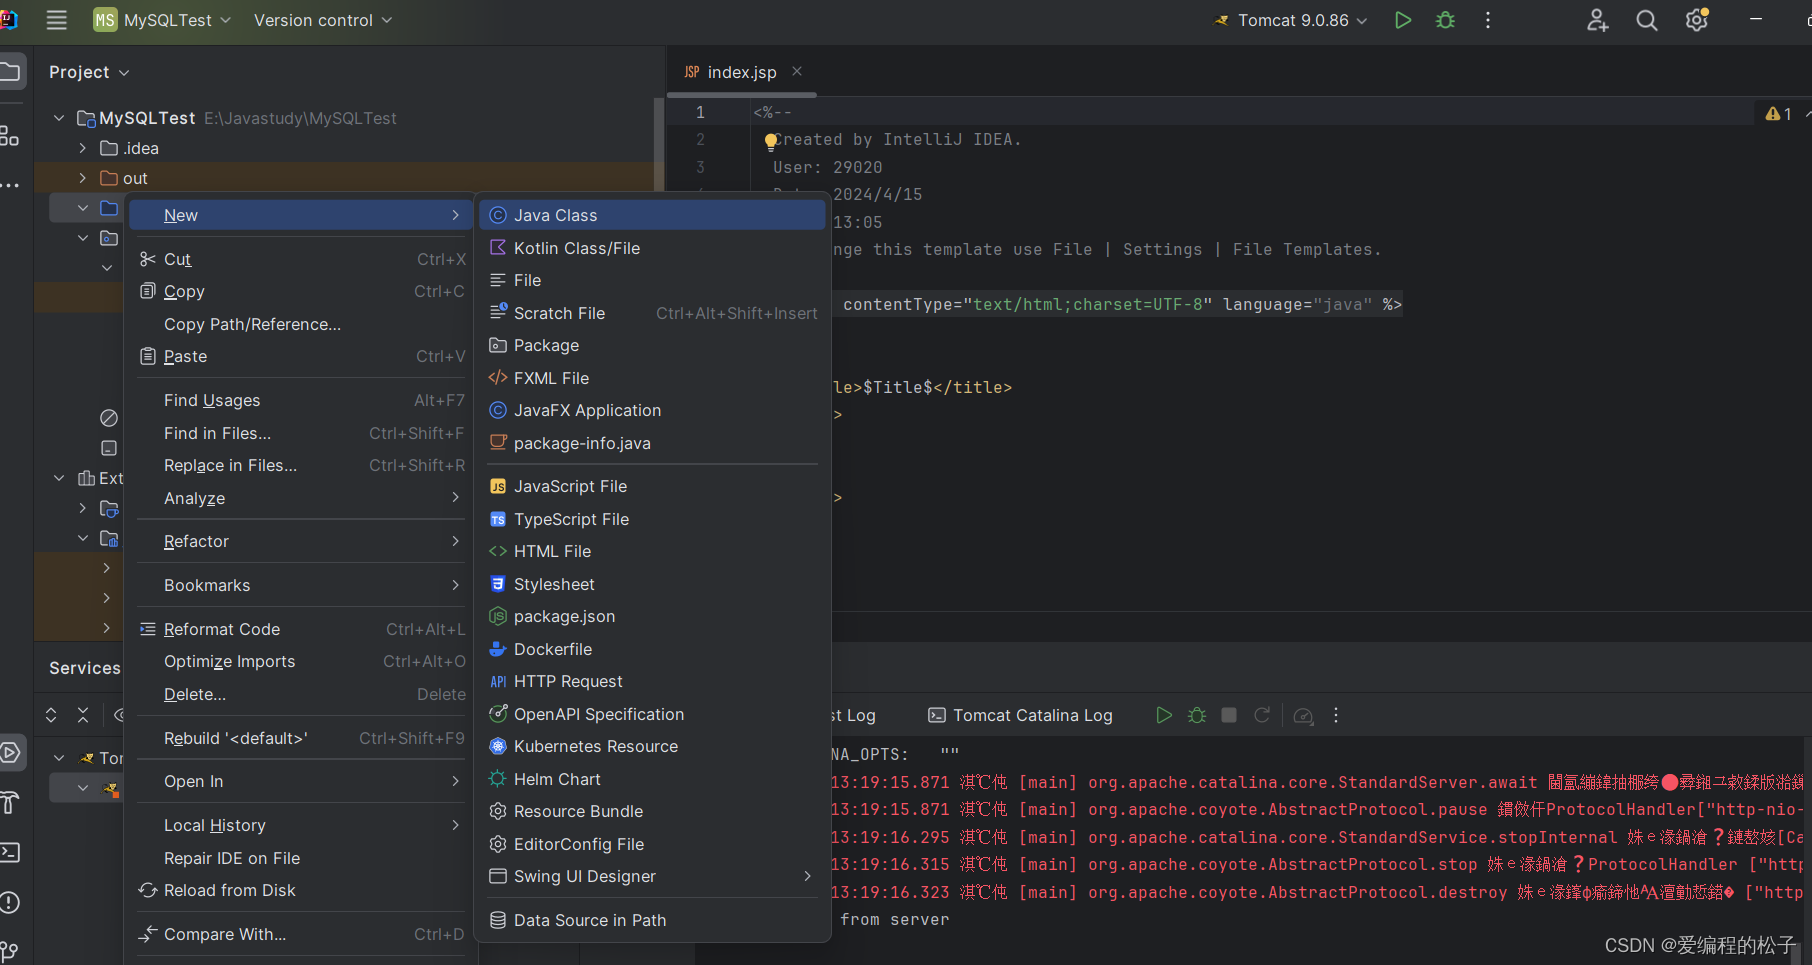
Task: Expand all services in Services panel
Action: pos(51,715)
